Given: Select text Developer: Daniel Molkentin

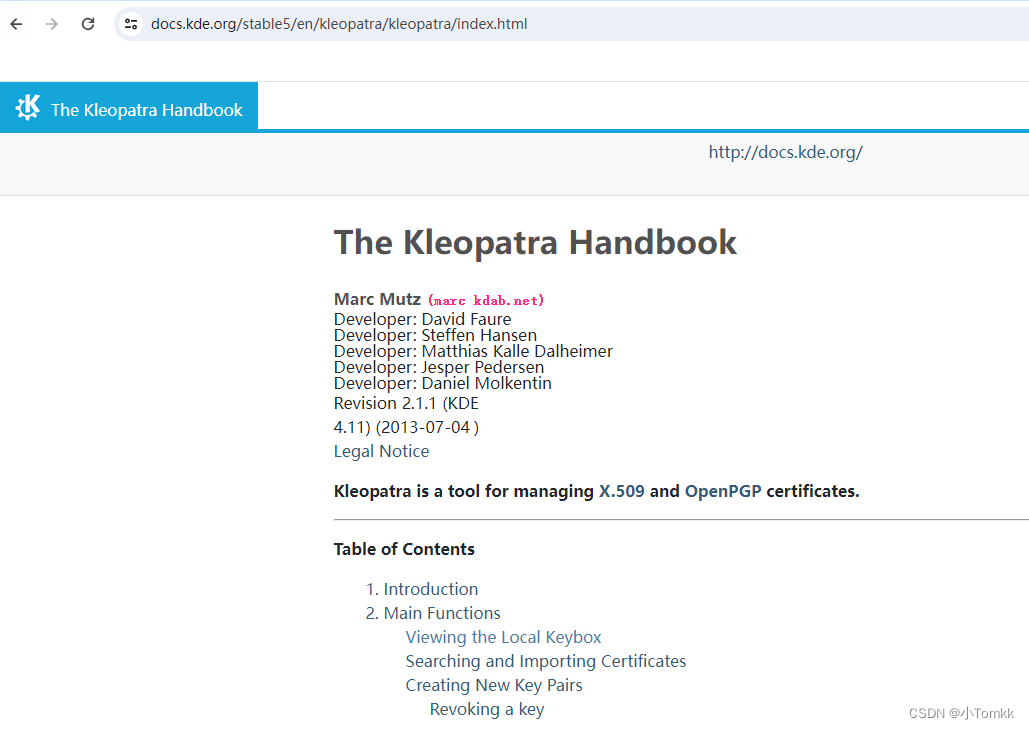Looking at the screenshot, I should [443, 383].
